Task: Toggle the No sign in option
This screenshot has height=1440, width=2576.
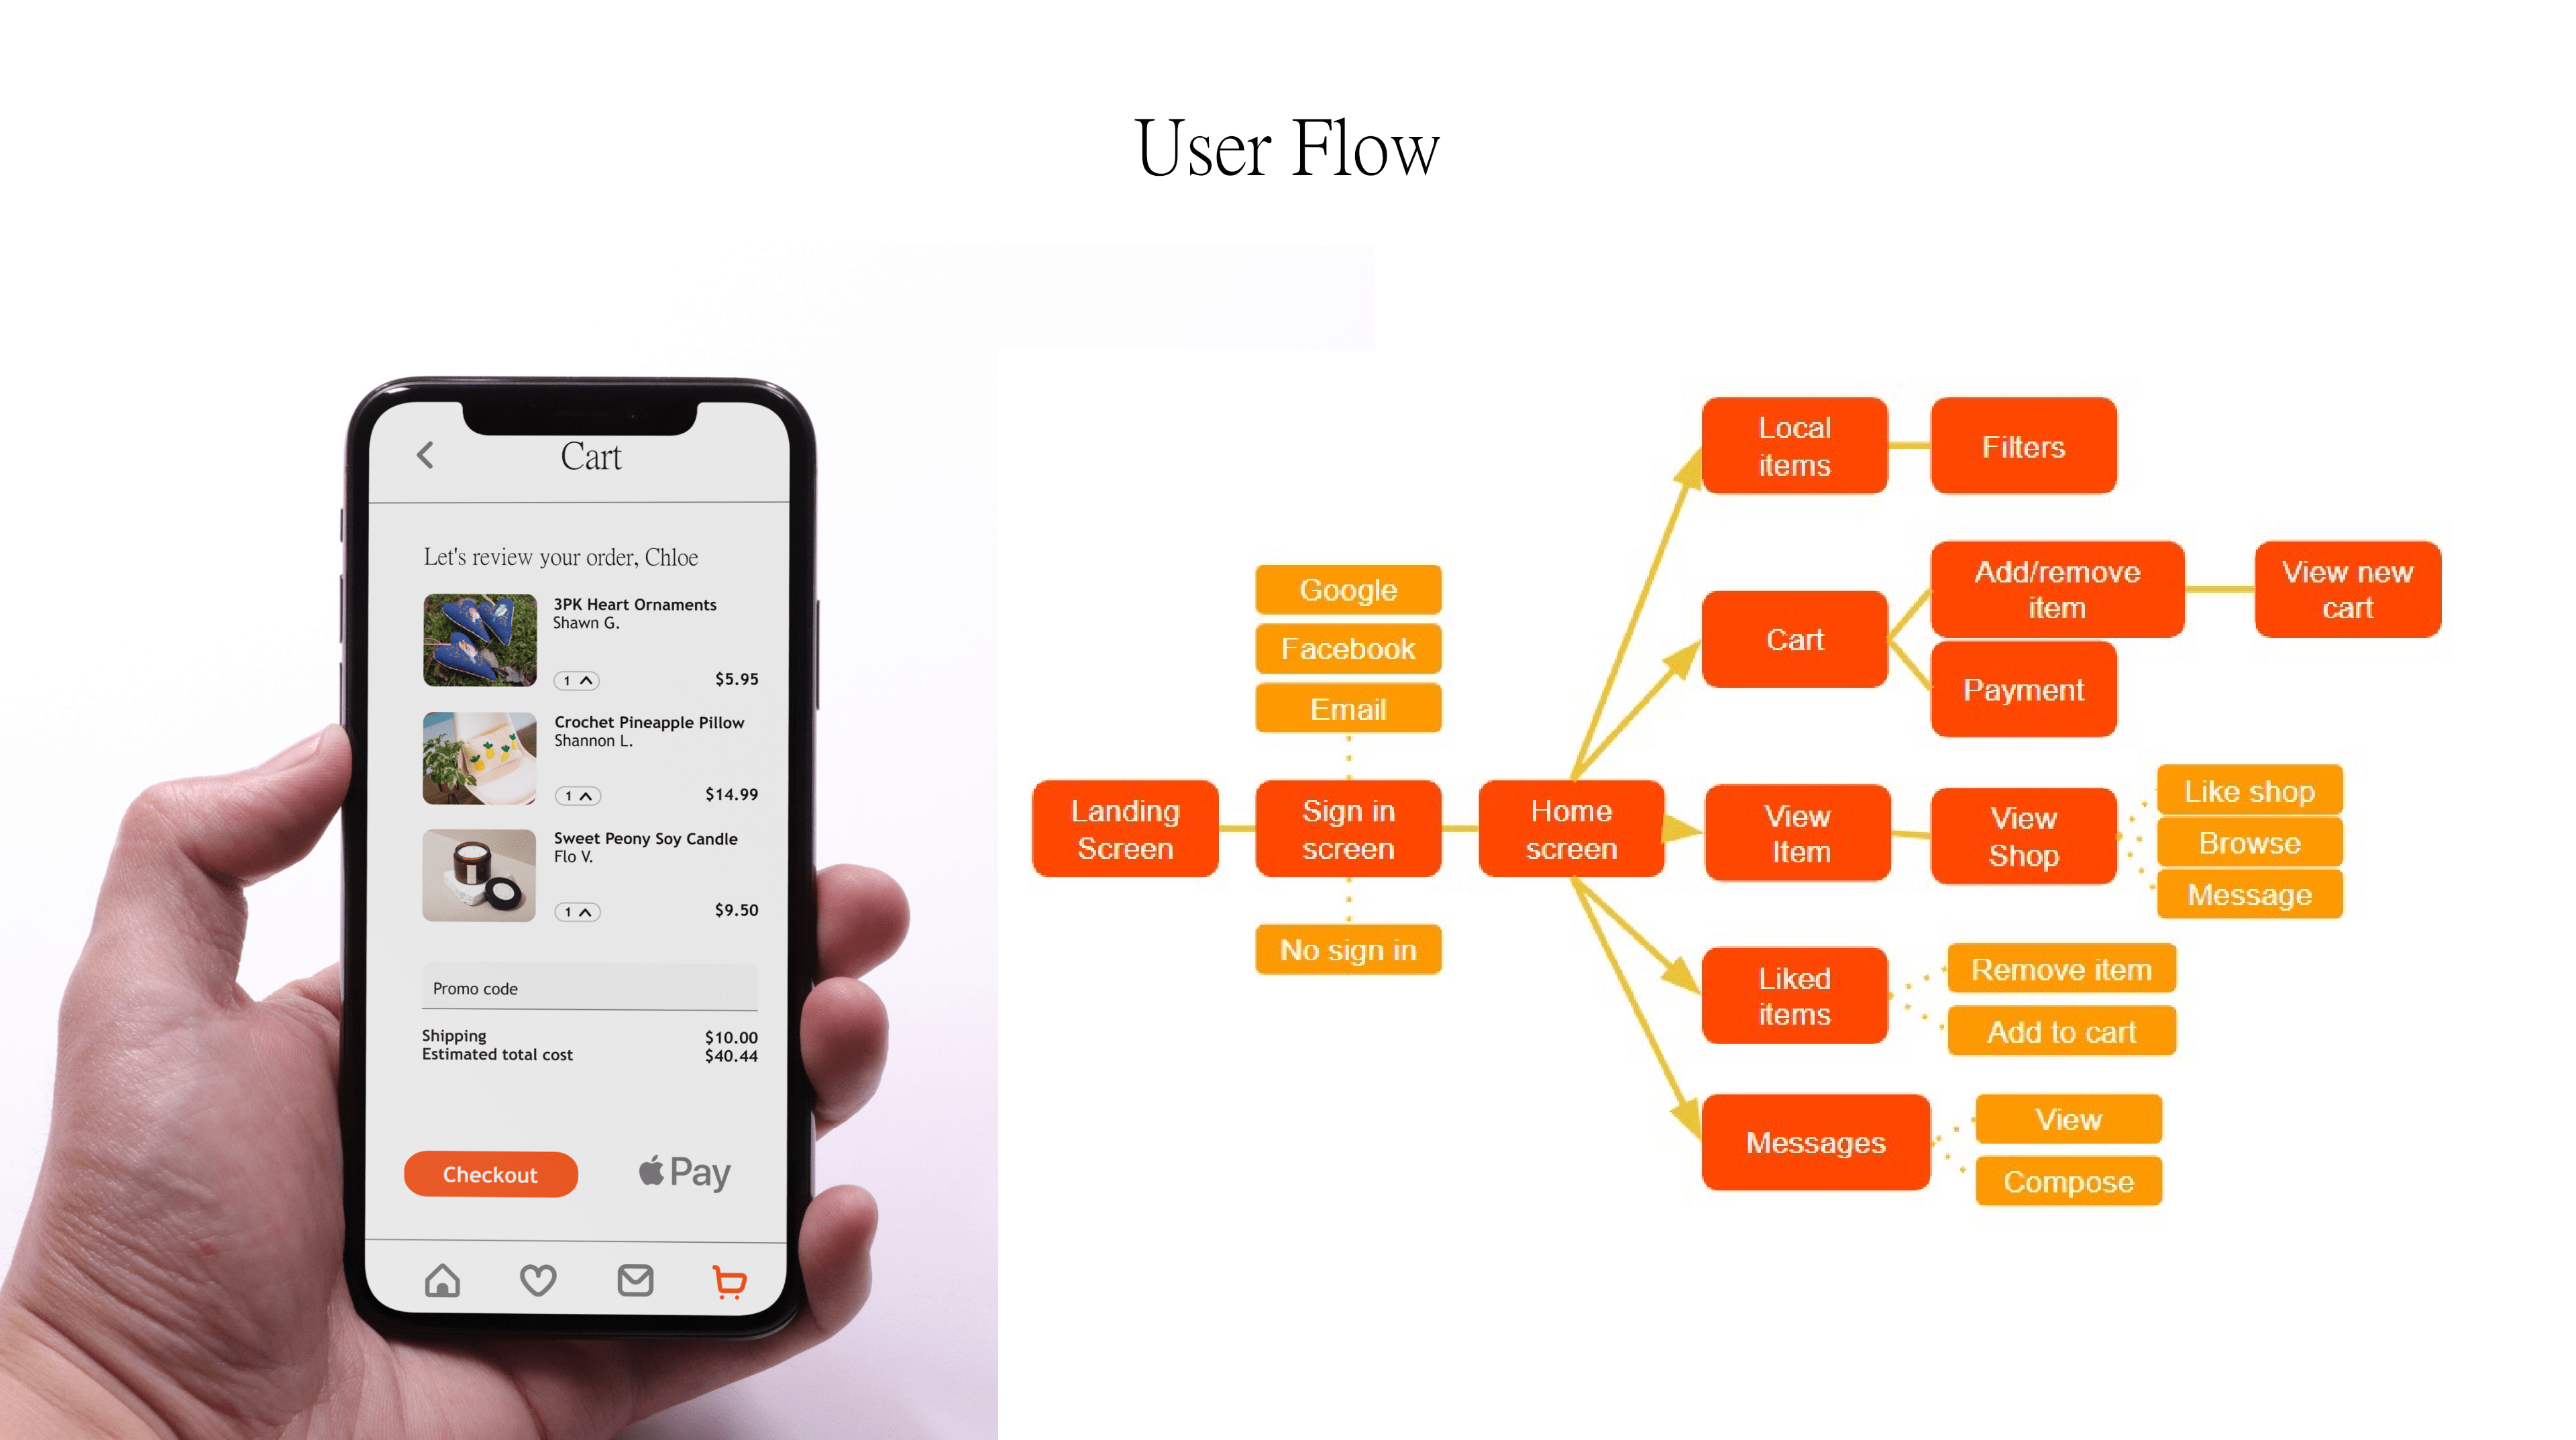Action: pos(1348,950)
